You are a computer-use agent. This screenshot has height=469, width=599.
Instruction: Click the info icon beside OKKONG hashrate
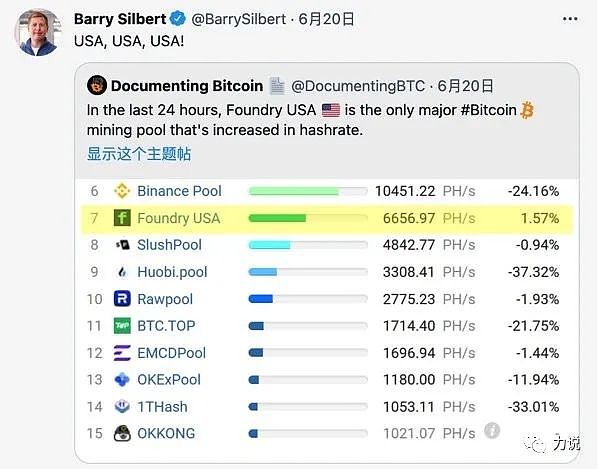coord(492,430)
